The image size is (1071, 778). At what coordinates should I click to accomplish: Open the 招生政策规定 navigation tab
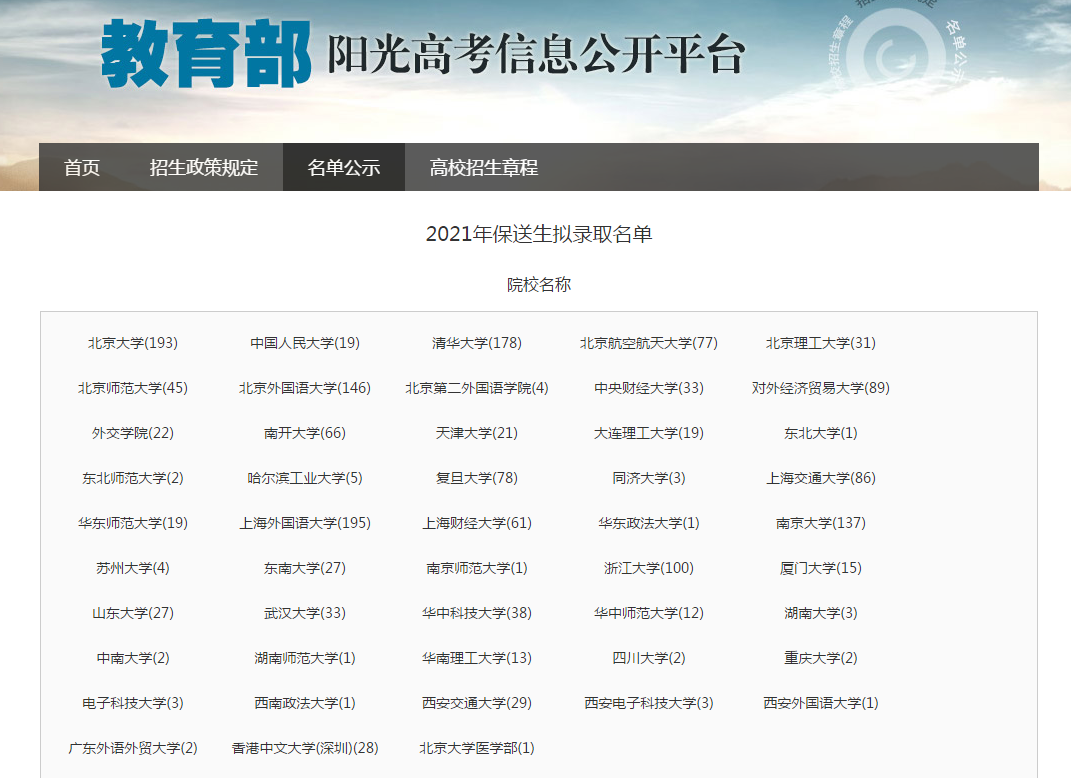pyautogui.click(x=204, y=167)
